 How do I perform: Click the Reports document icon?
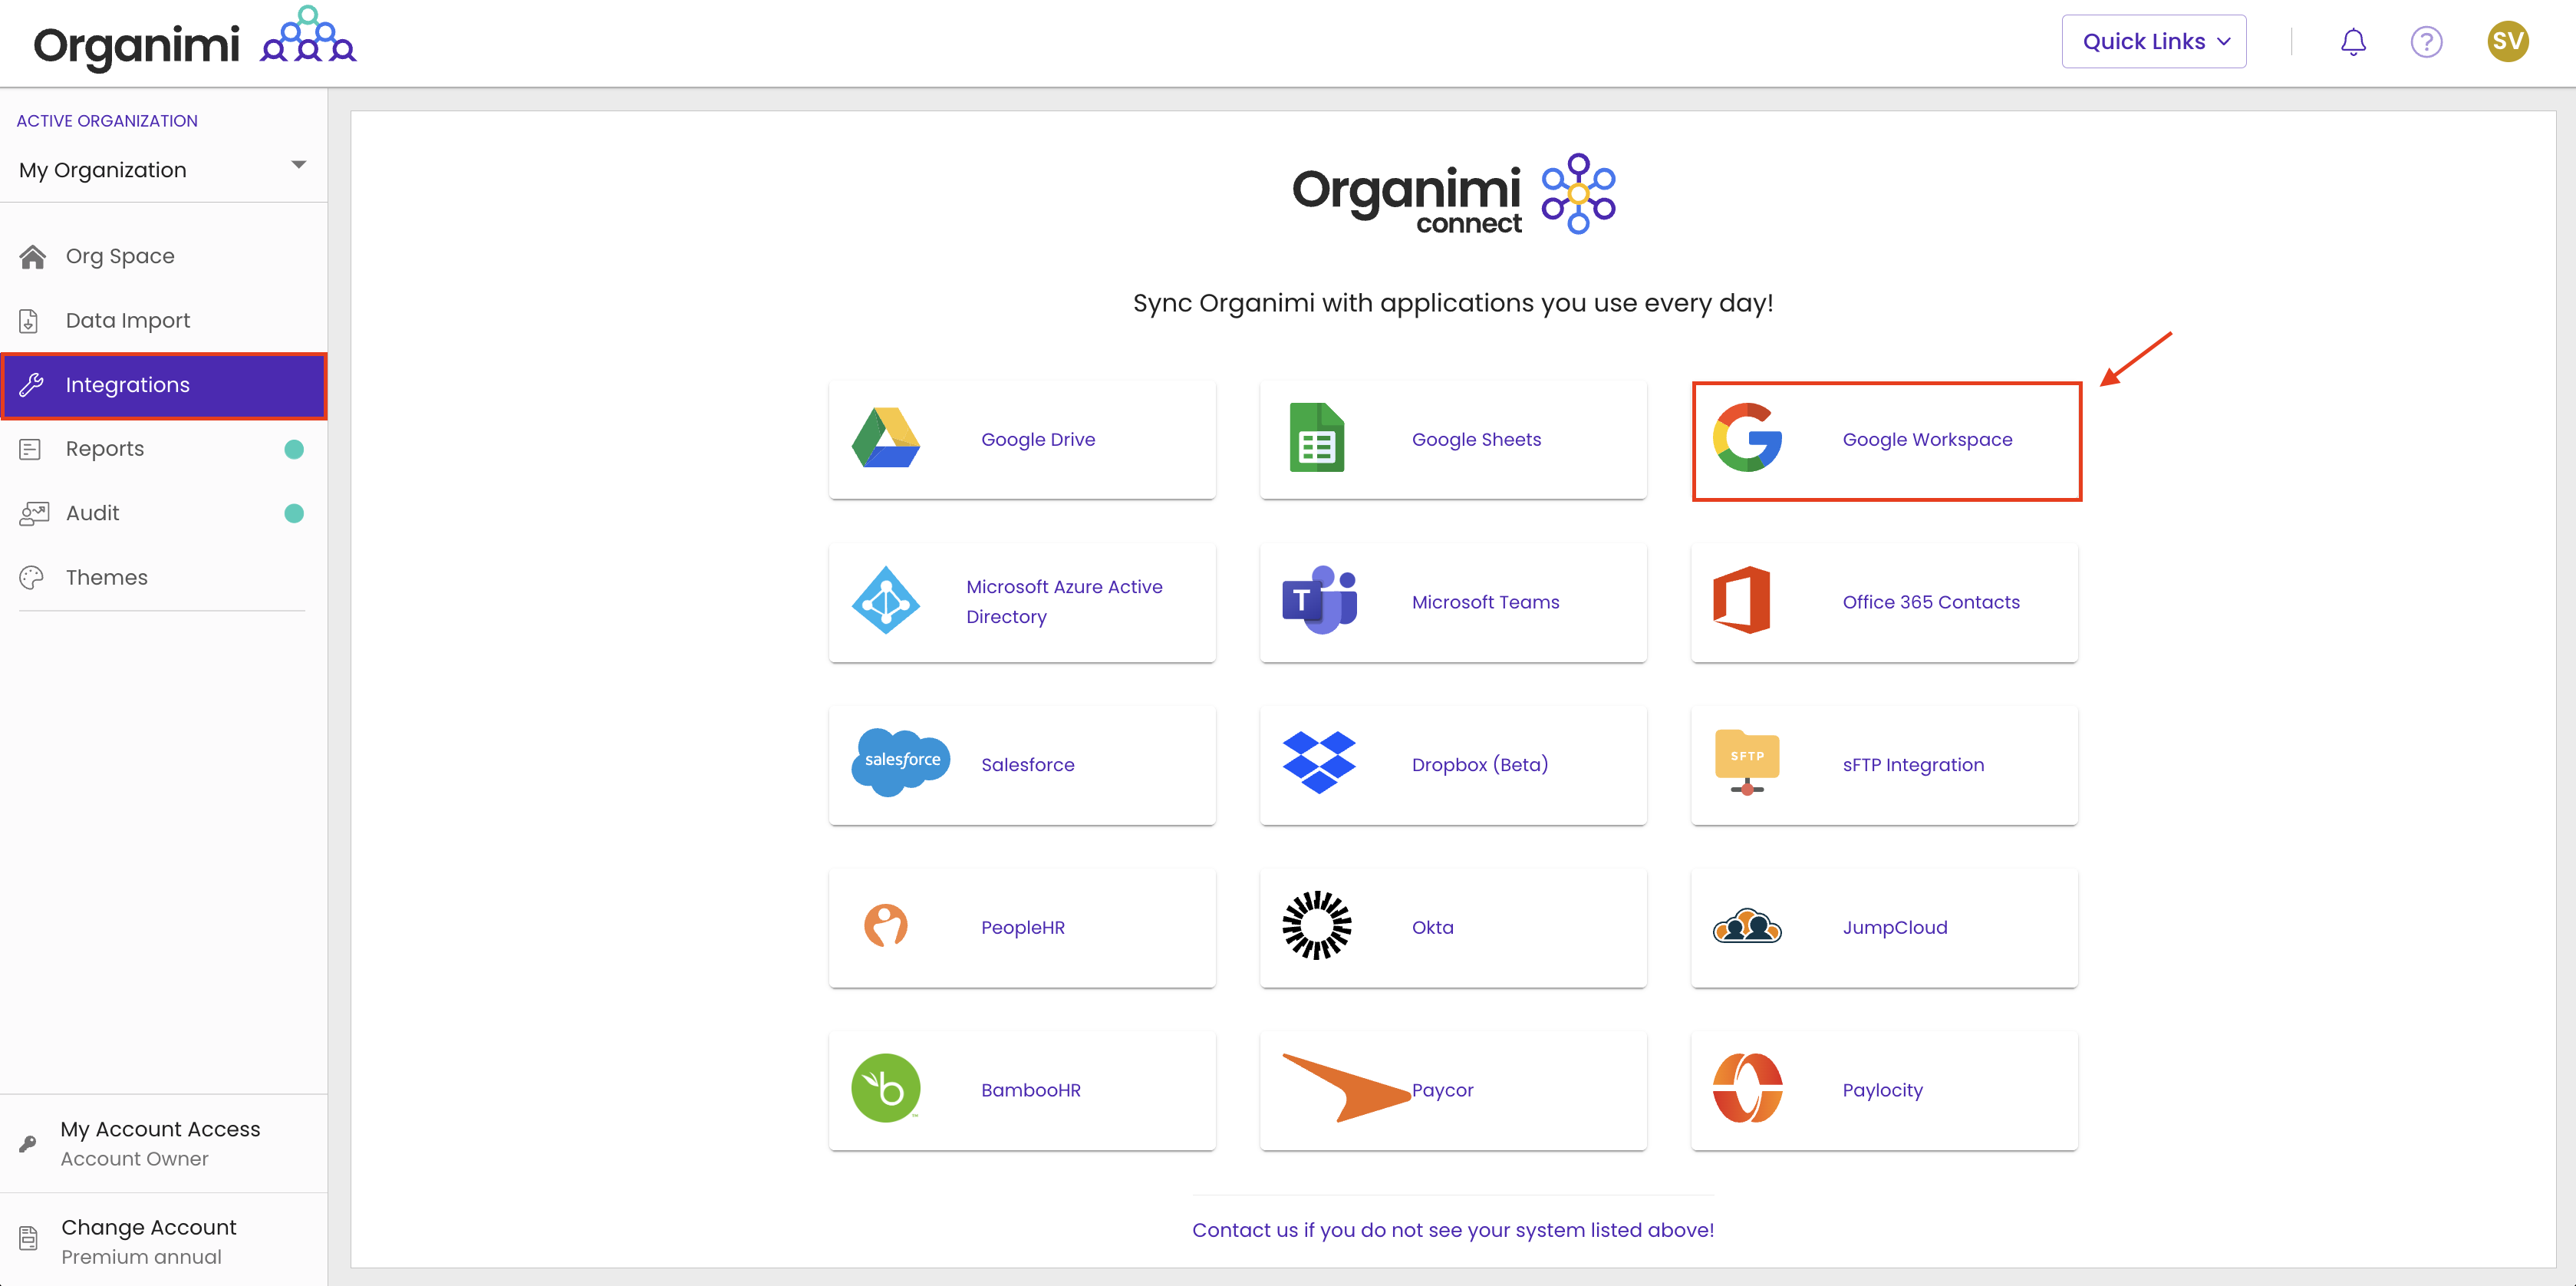click(x=30, y=449)
